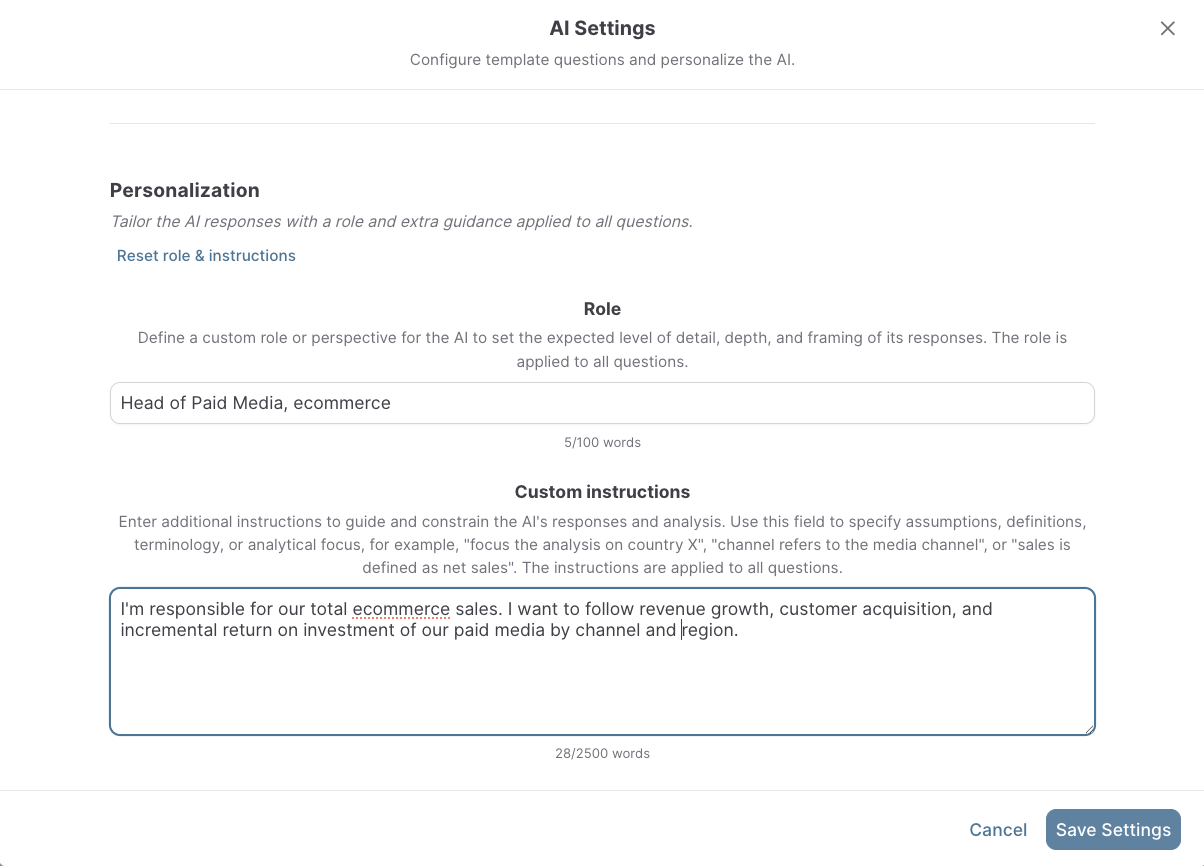This screenshot has height=866, width=1204.
Task: Close the AI Settings dialog
Action: (1167, 29)
